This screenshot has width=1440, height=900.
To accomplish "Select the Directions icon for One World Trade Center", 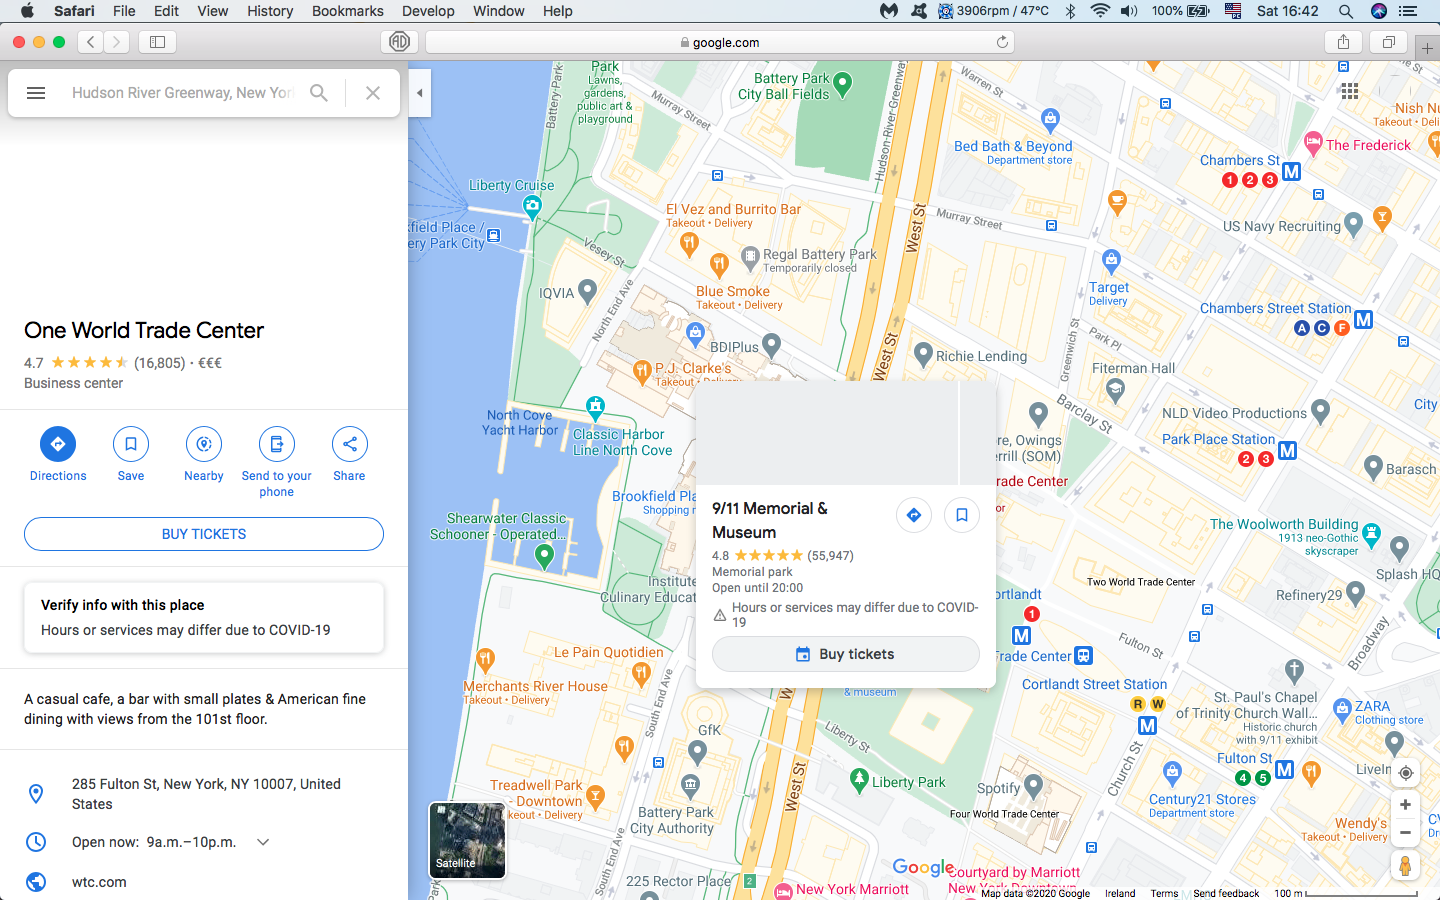I will click(57, 443).
